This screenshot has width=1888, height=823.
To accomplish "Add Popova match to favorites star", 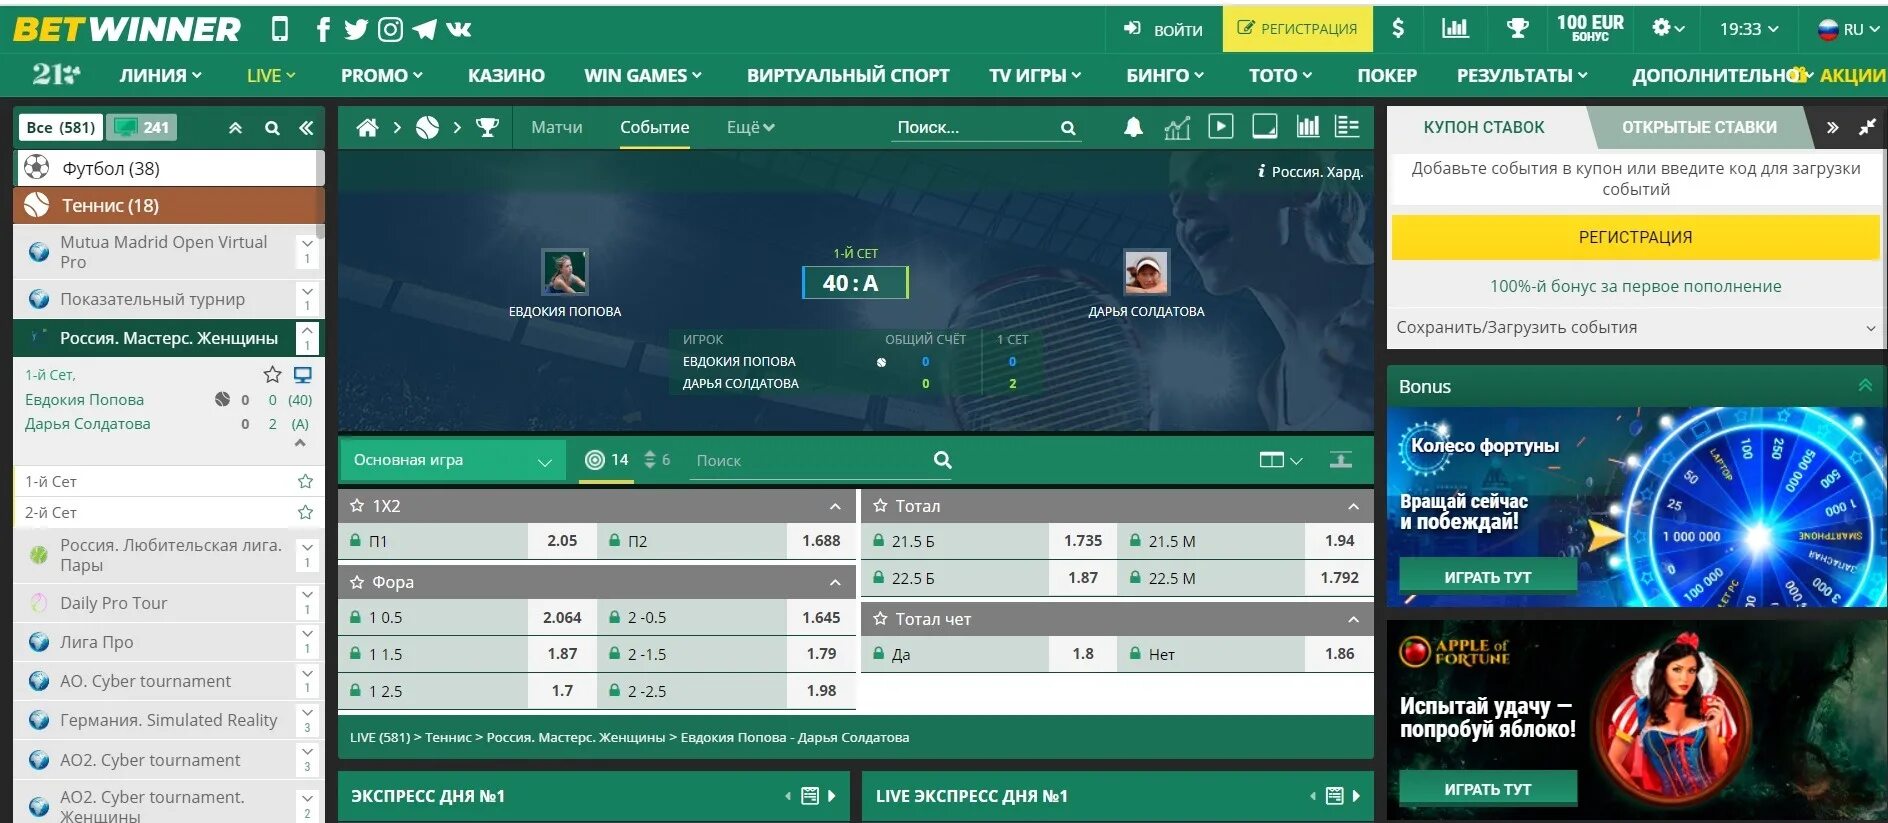I will (272, 375).
